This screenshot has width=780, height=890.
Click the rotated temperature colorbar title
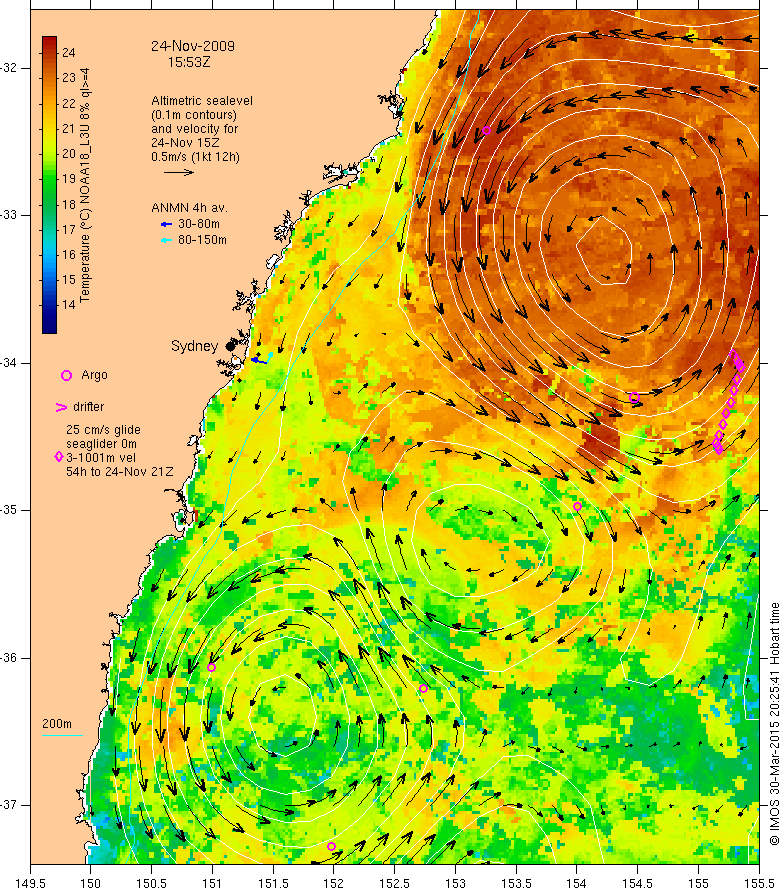click(x=85, y=186)
